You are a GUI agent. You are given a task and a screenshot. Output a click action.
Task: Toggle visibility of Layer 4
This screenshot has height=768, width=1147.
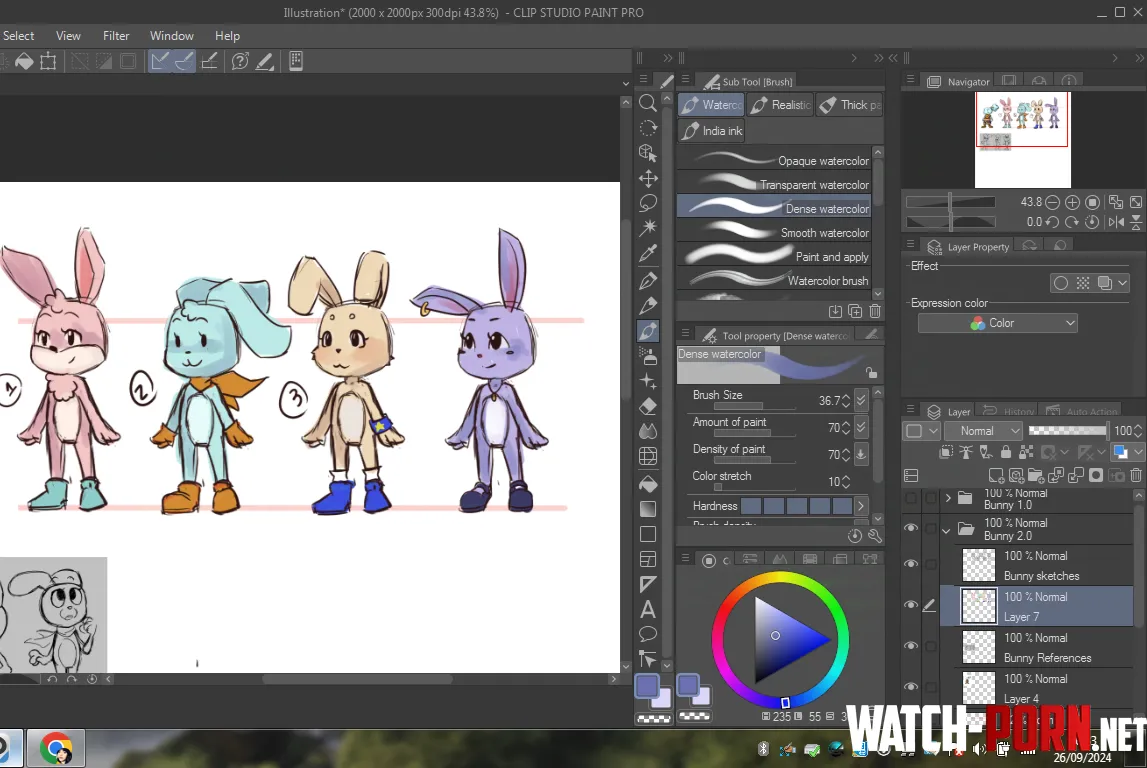tap(911, 687)
